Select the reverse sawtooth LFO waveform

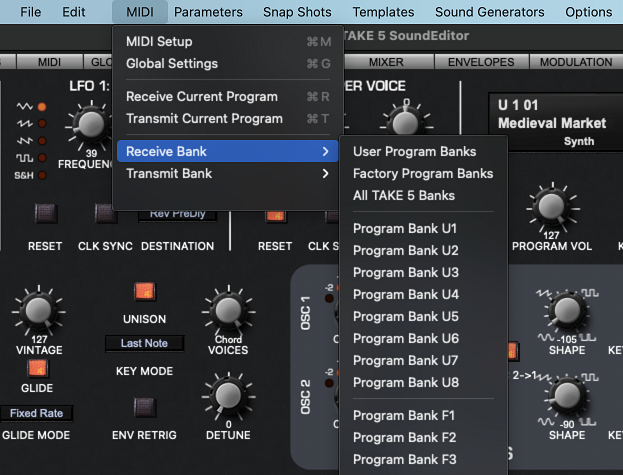(42, 140)
